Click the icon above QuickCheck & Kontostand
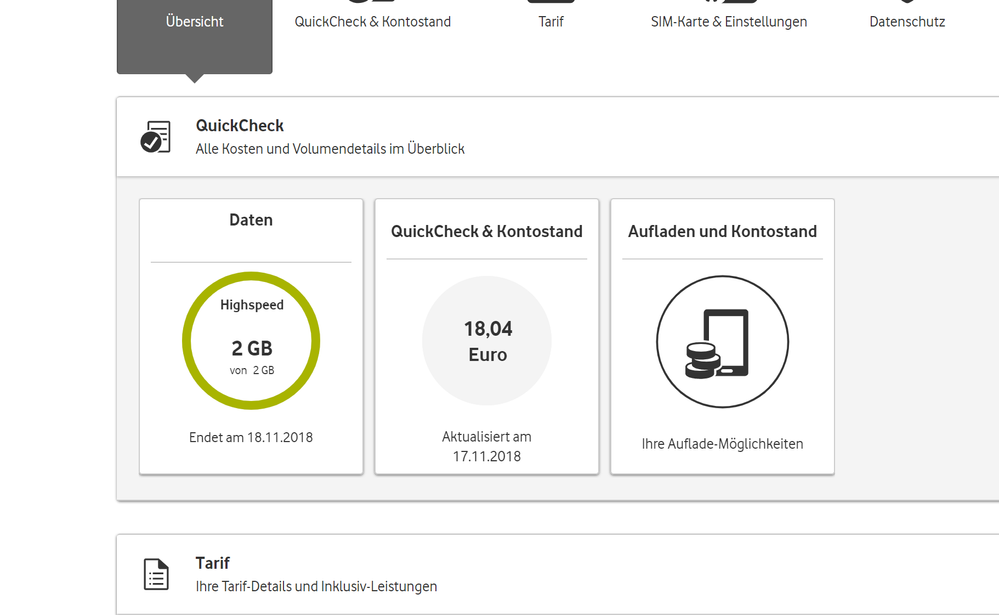The image size is (999, 615). [371, 3]
